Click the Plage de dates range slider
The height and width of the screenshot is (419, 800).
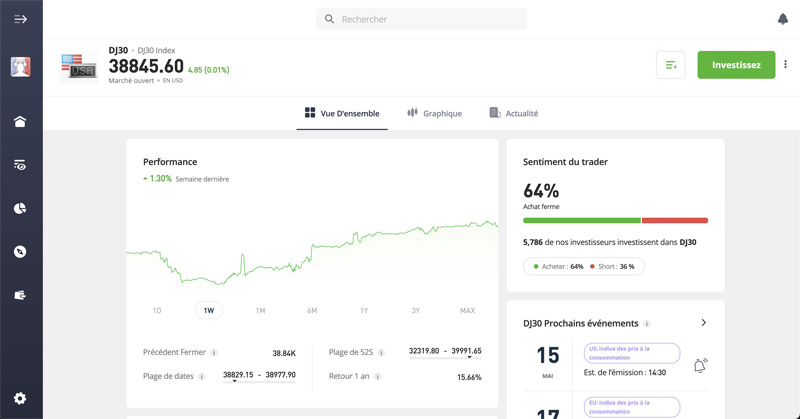(259, 382)
